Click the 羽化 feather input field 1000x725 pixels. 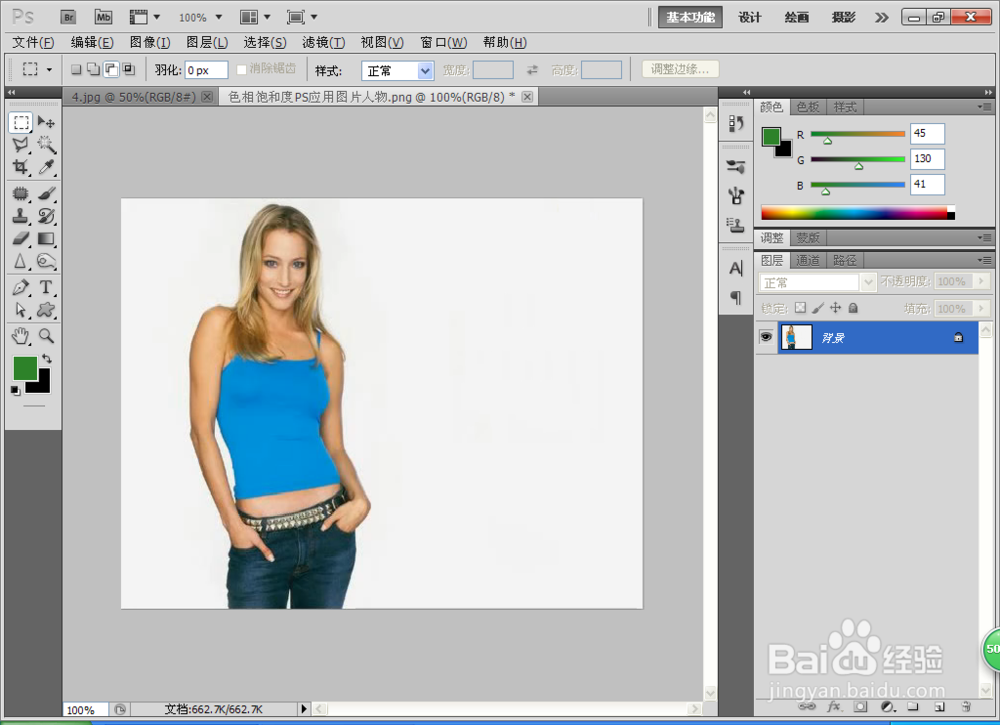tap(206, 70)
